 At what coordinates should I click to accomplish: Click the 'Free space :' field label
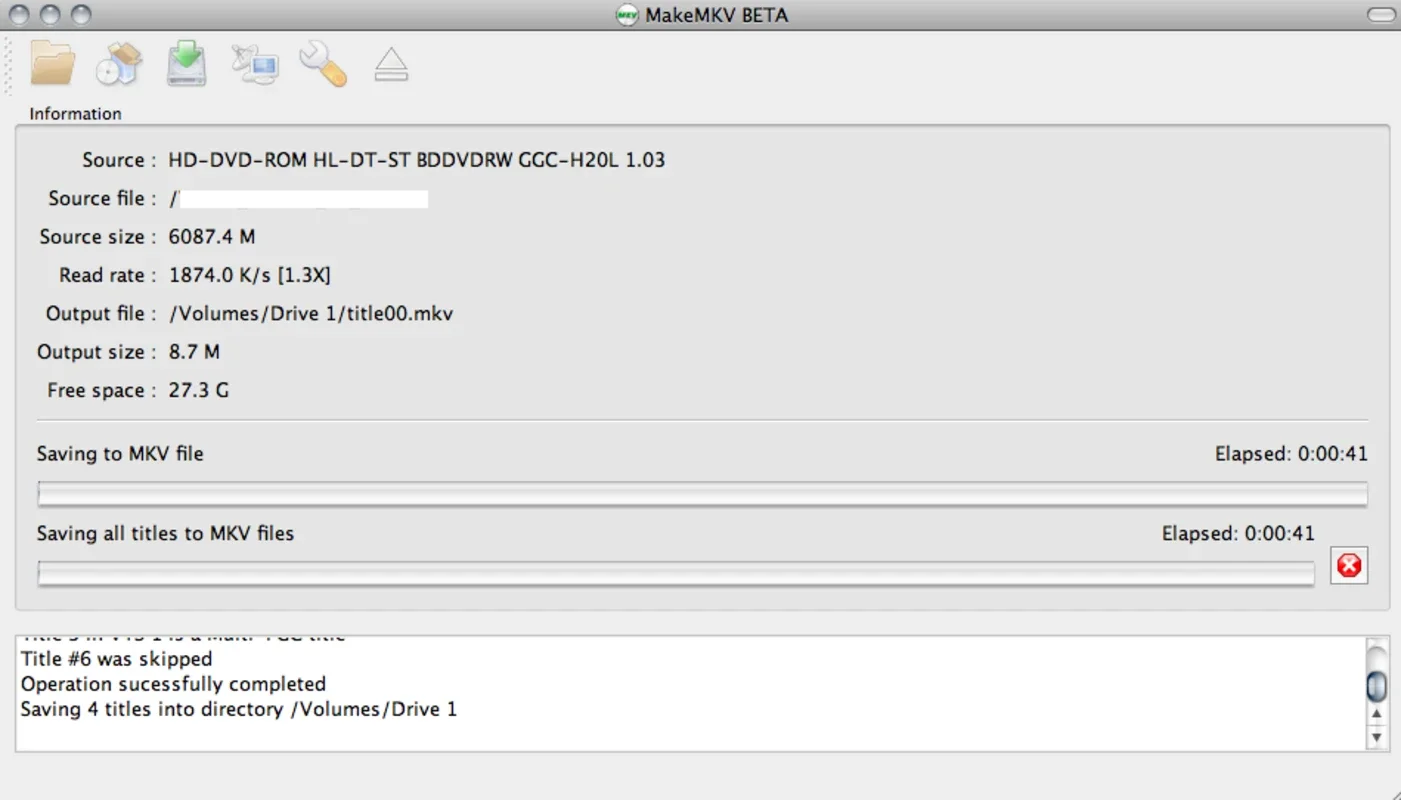coord(102,390)
